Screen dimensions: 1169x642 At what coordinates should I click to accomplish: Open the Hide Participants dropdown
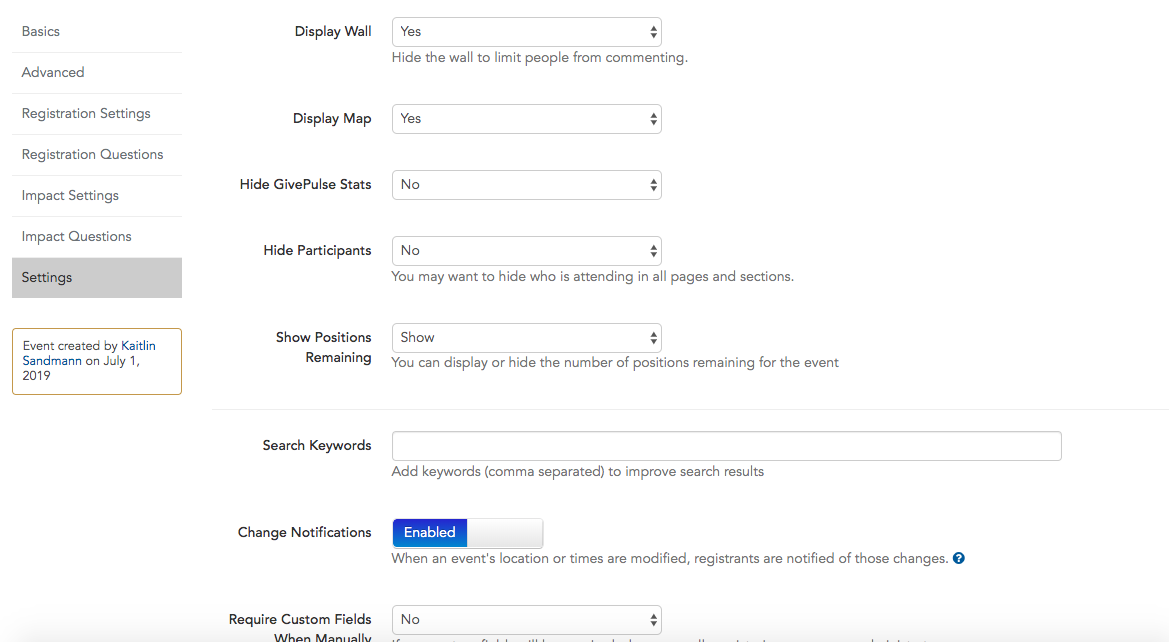[526, 251]
